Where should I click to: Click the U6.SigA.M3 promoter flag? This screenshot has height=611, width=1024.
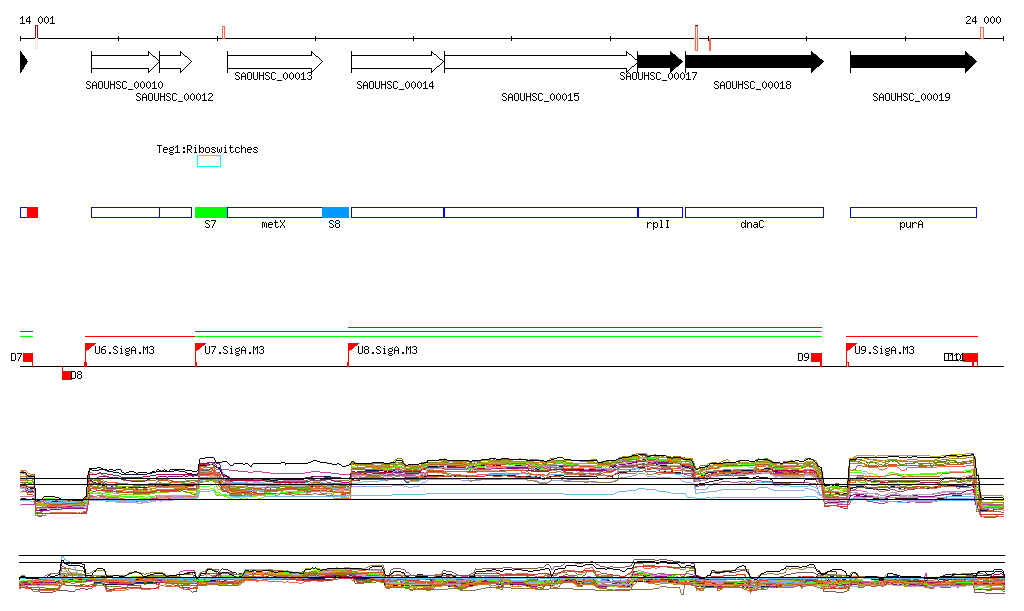pos(90,348)
